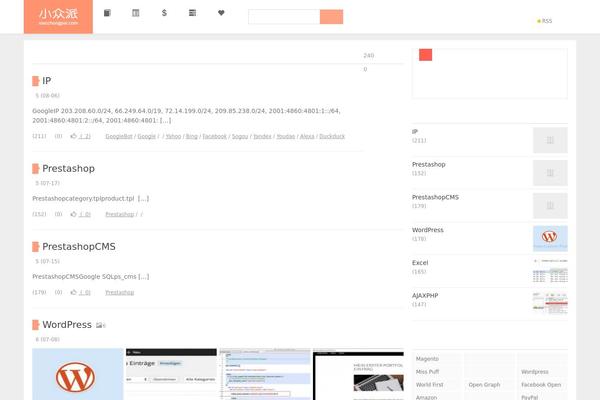The width and height of the screenshot is (600, 400).
Task: Select the Wordpress tag in the tag cloud
Action: 535,372
